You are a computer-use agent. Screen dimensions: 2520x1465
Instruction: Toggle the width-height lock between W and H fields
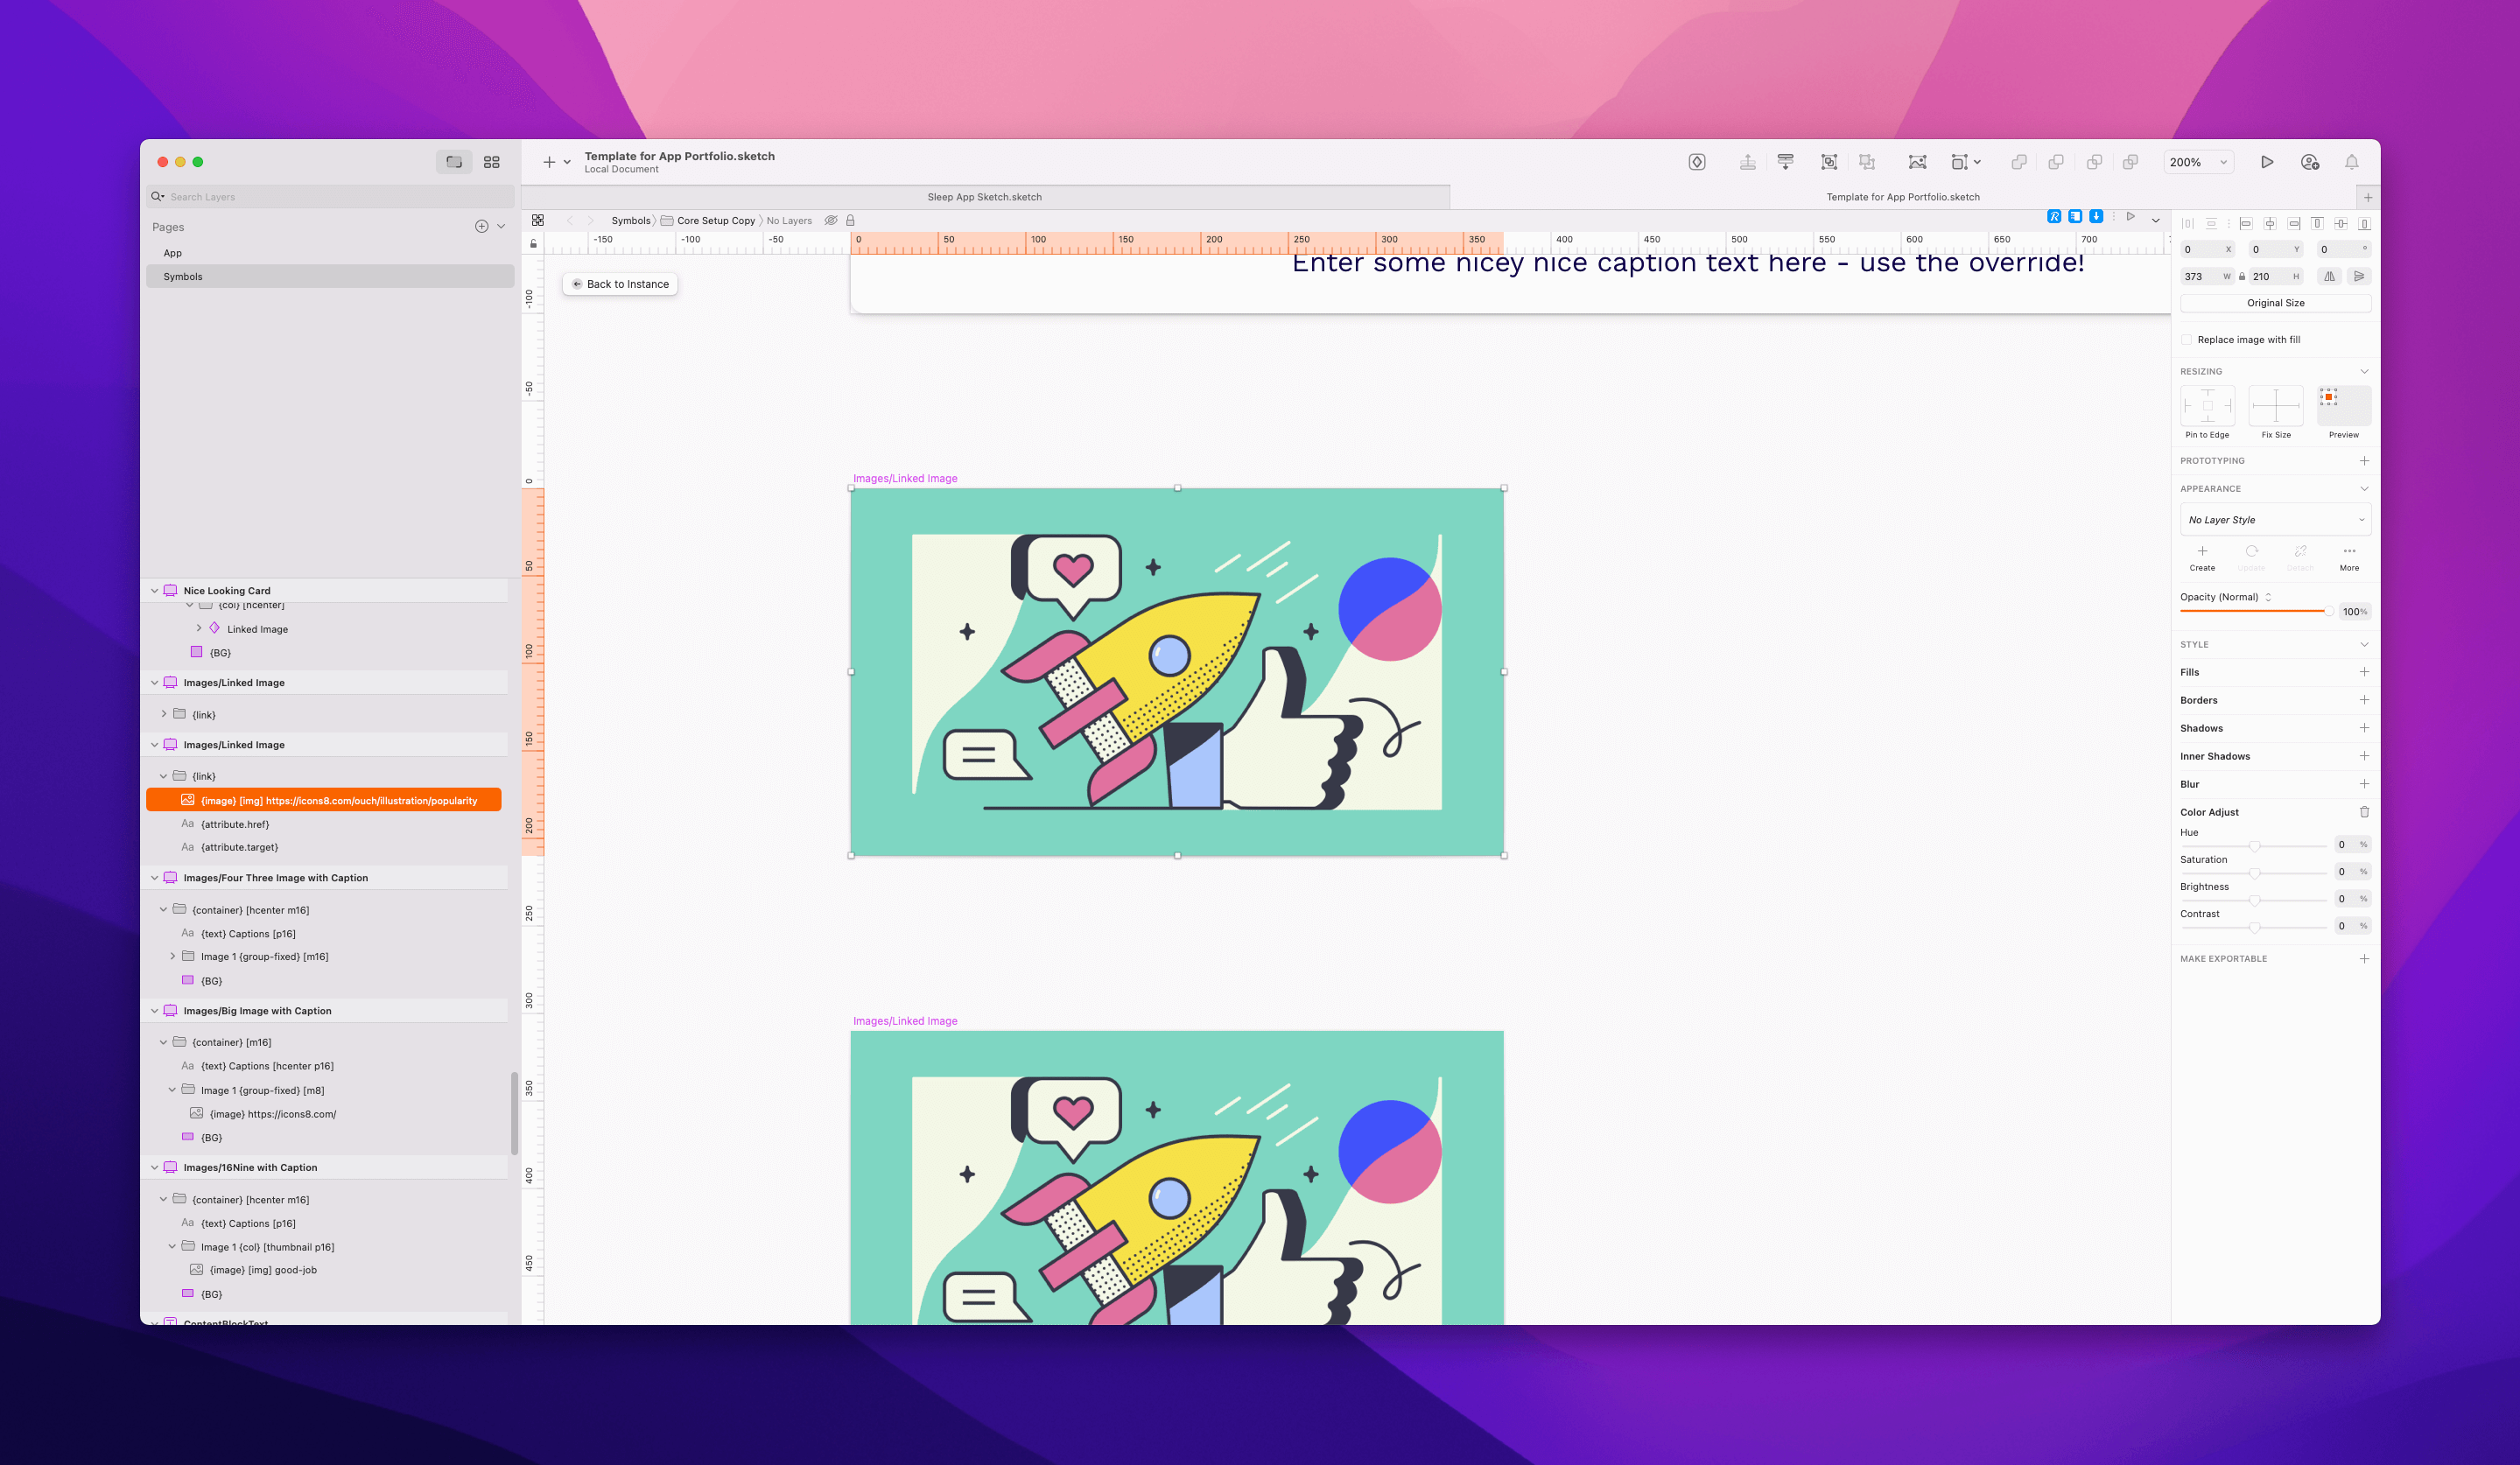click(x=2242, y=276)
